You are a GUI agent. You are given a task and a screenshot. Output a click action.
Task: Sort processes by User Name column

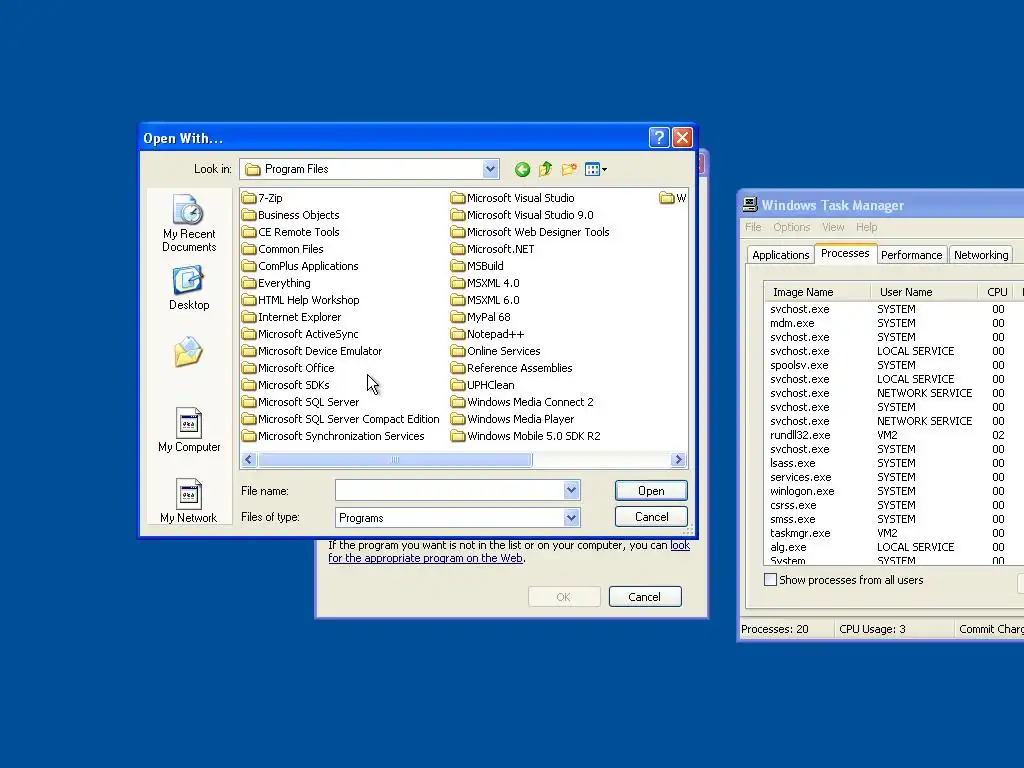(924, 292)
